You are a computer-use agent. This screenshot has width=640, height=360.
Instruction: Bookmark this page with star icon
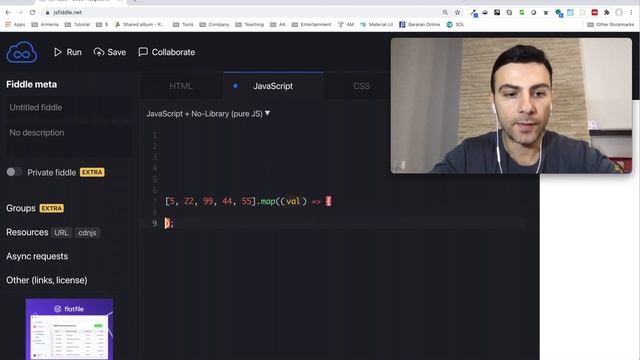(x=458, y=13)
